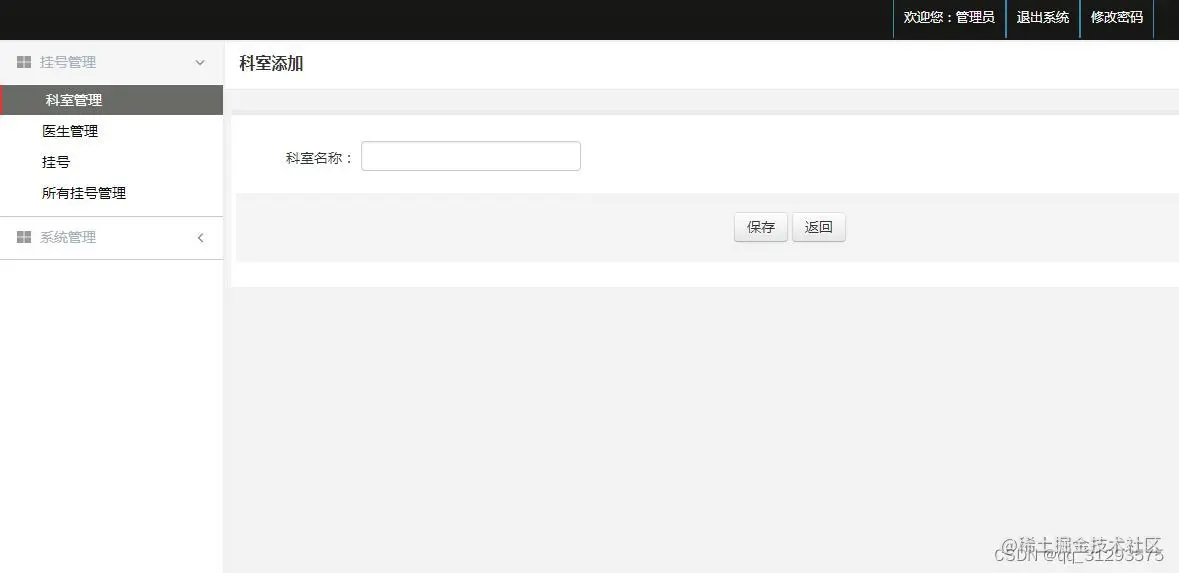Viewport: 1179px width, 573px height.
Task: Open the 挂号管理 sidebar group label
Action: [68, 62]
